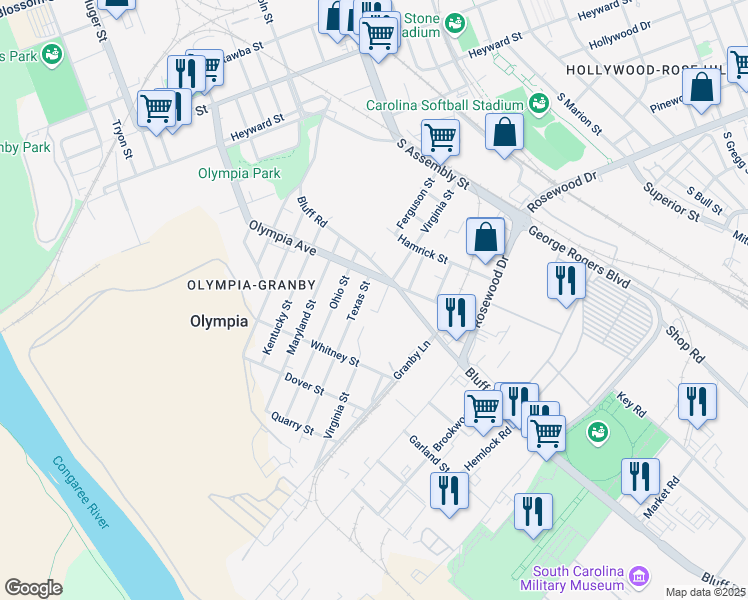Click the Hemlock Rd street label
The height and width of the screenshot is (600, 748).
[x=488, y=448]
